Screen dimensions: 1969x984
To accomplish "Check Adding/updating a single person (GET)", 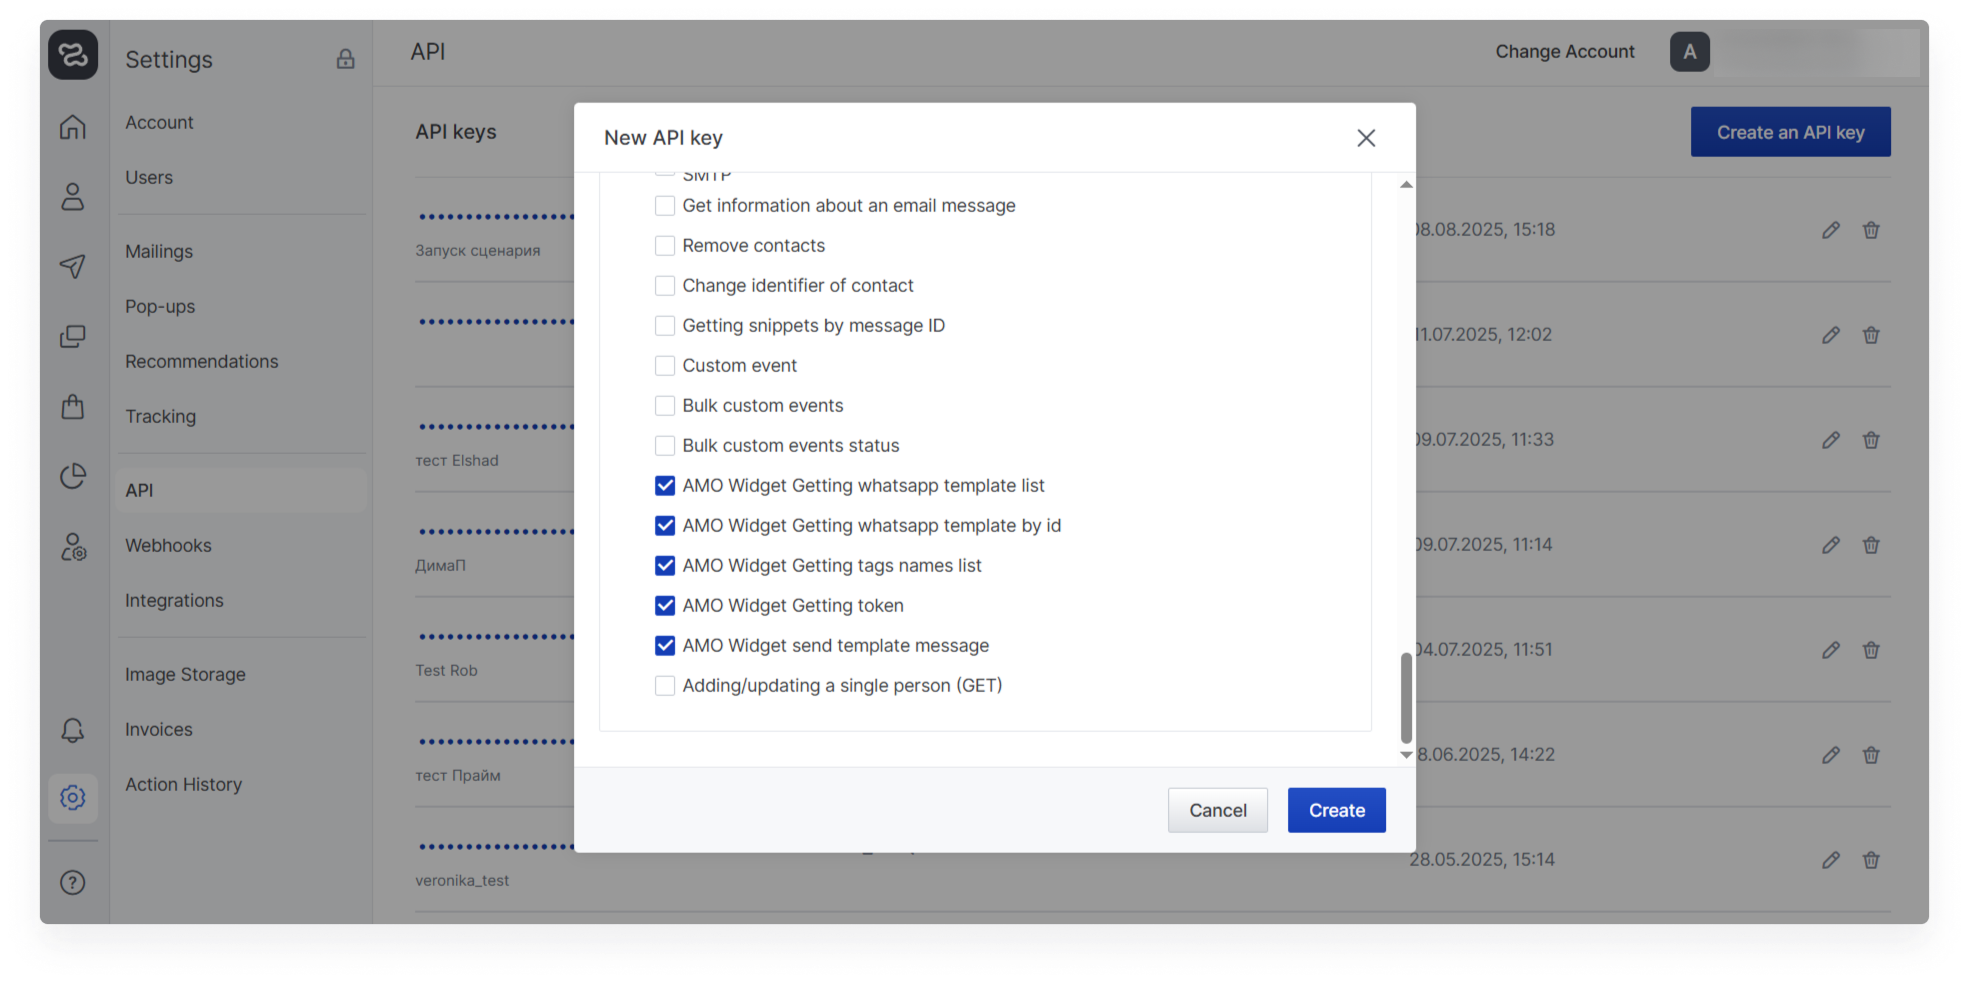I will tap(665, 686).
